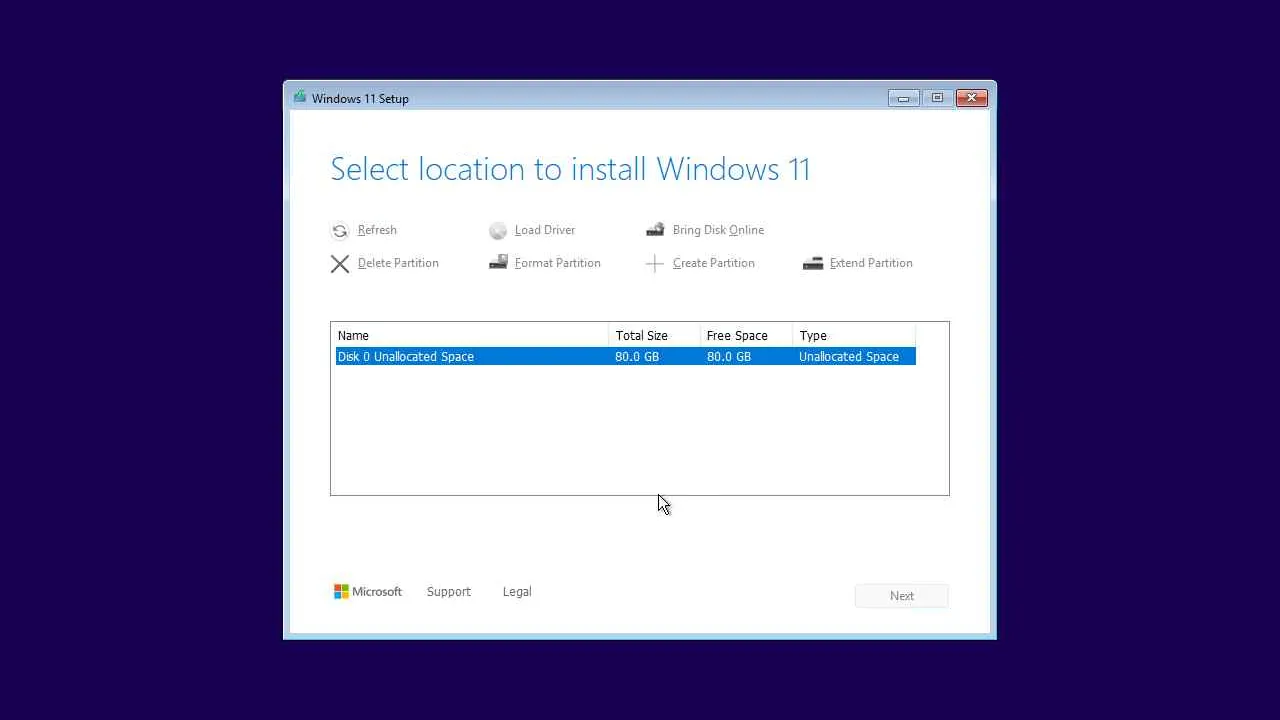
Task: Click the Name column header
Action: pos(472,335)
